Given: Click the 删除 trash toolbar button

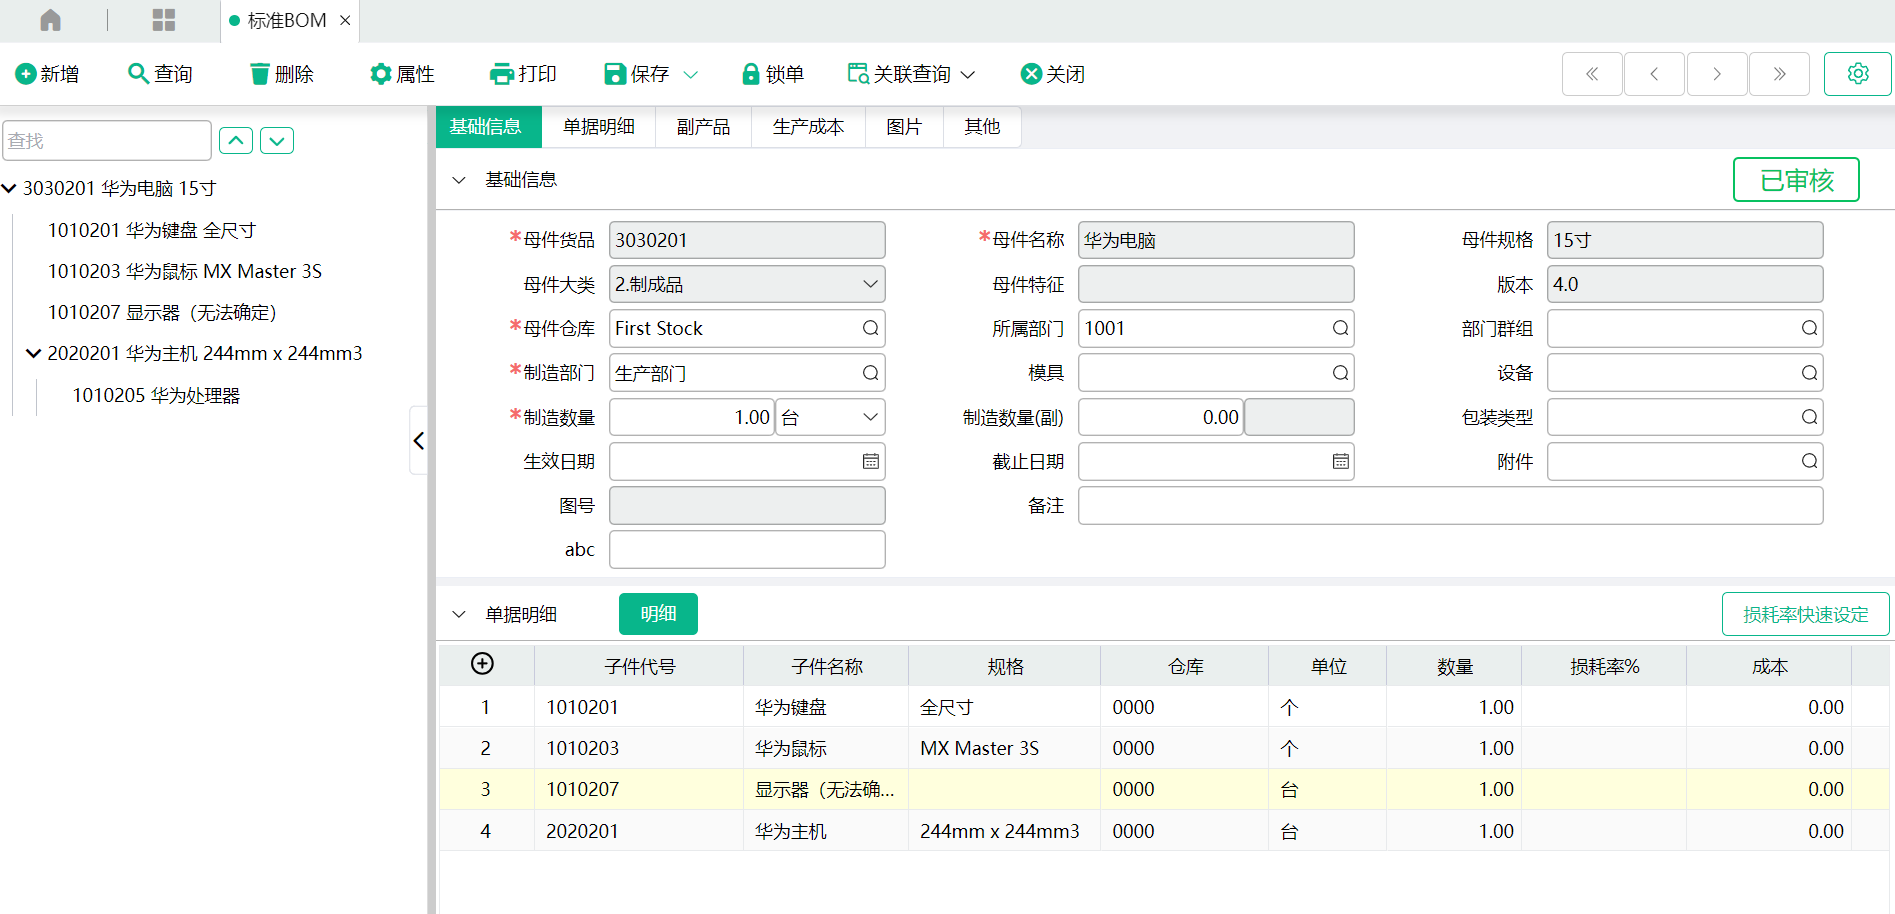Looking at the screenshot, I should tap(281, 74).
